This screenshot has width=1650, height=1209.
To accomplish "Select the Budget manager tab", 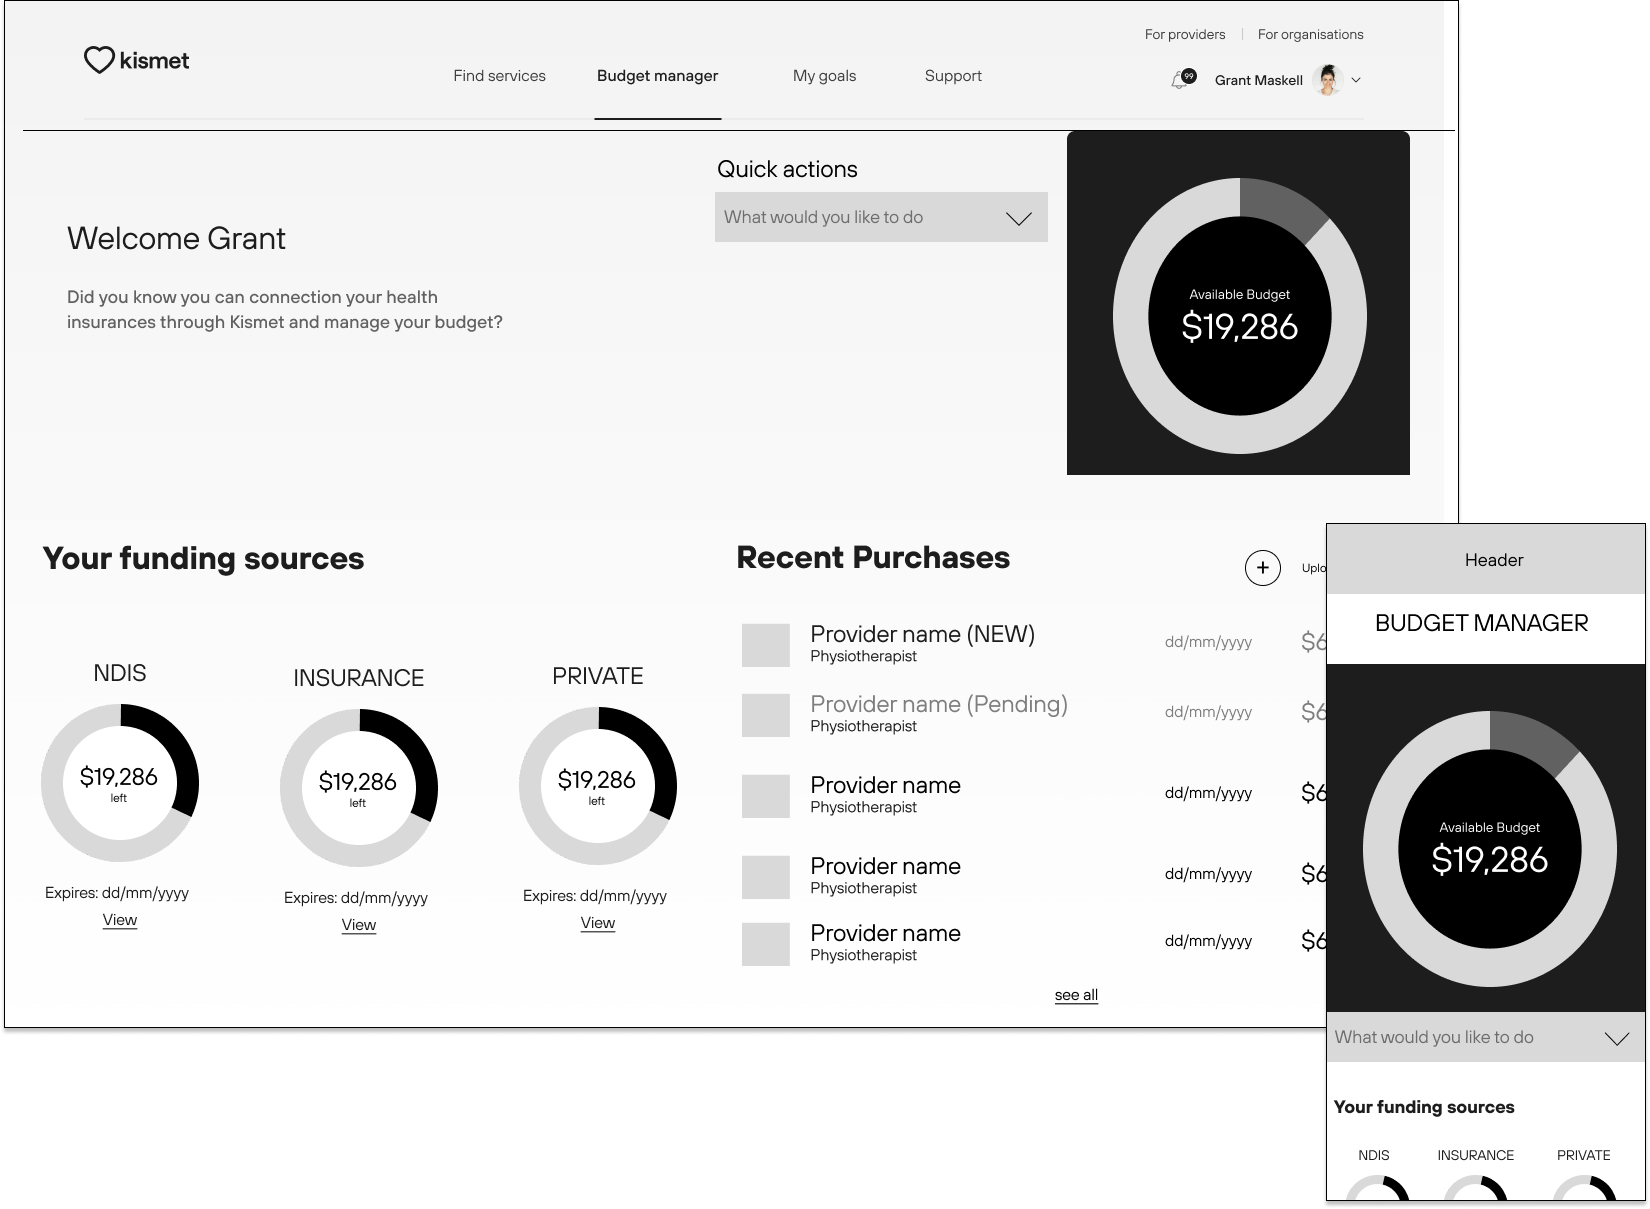I will point(657,76).
